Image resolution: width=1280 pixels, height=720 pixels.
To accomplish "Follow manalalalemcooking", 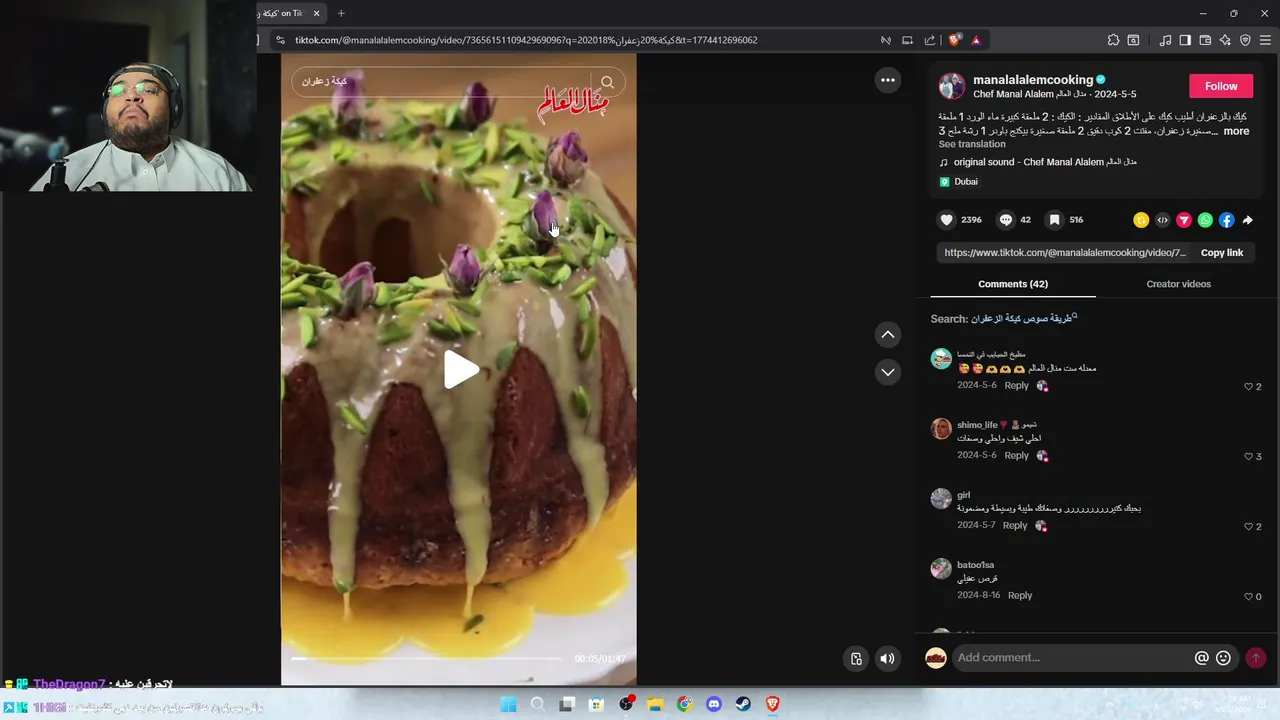I will click(x=1221, y=86).
